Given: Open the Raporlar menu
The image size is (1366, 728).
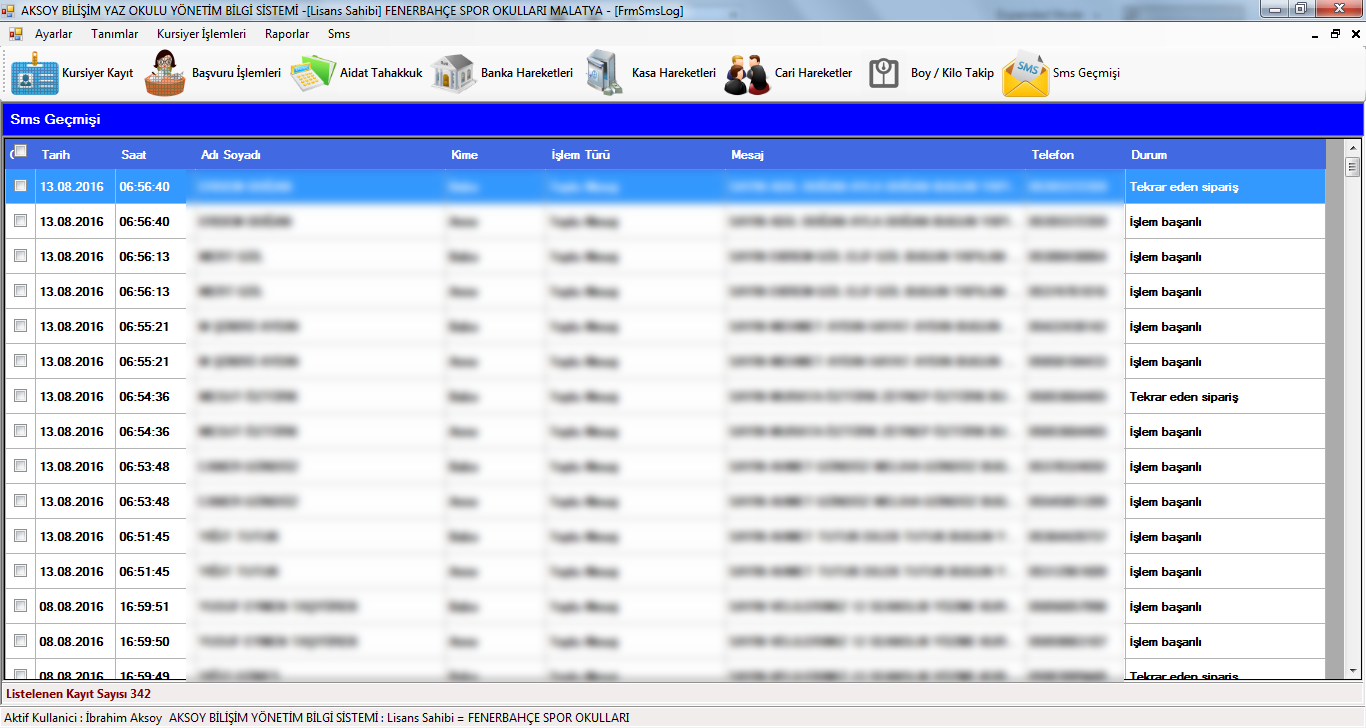Looking at the screenshot, I should point(287,33).
